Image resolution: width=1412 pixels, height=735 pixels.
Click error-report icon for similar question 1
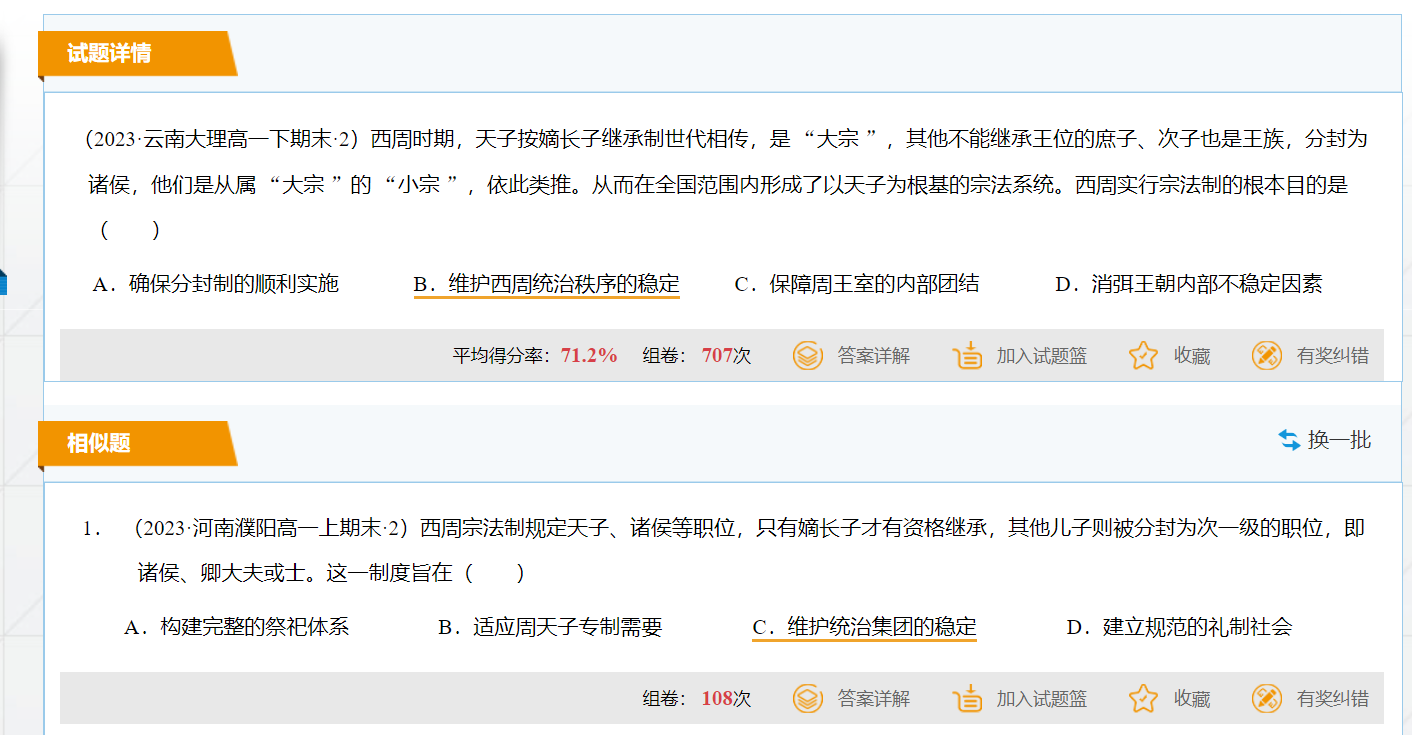tap(1266, 698)
